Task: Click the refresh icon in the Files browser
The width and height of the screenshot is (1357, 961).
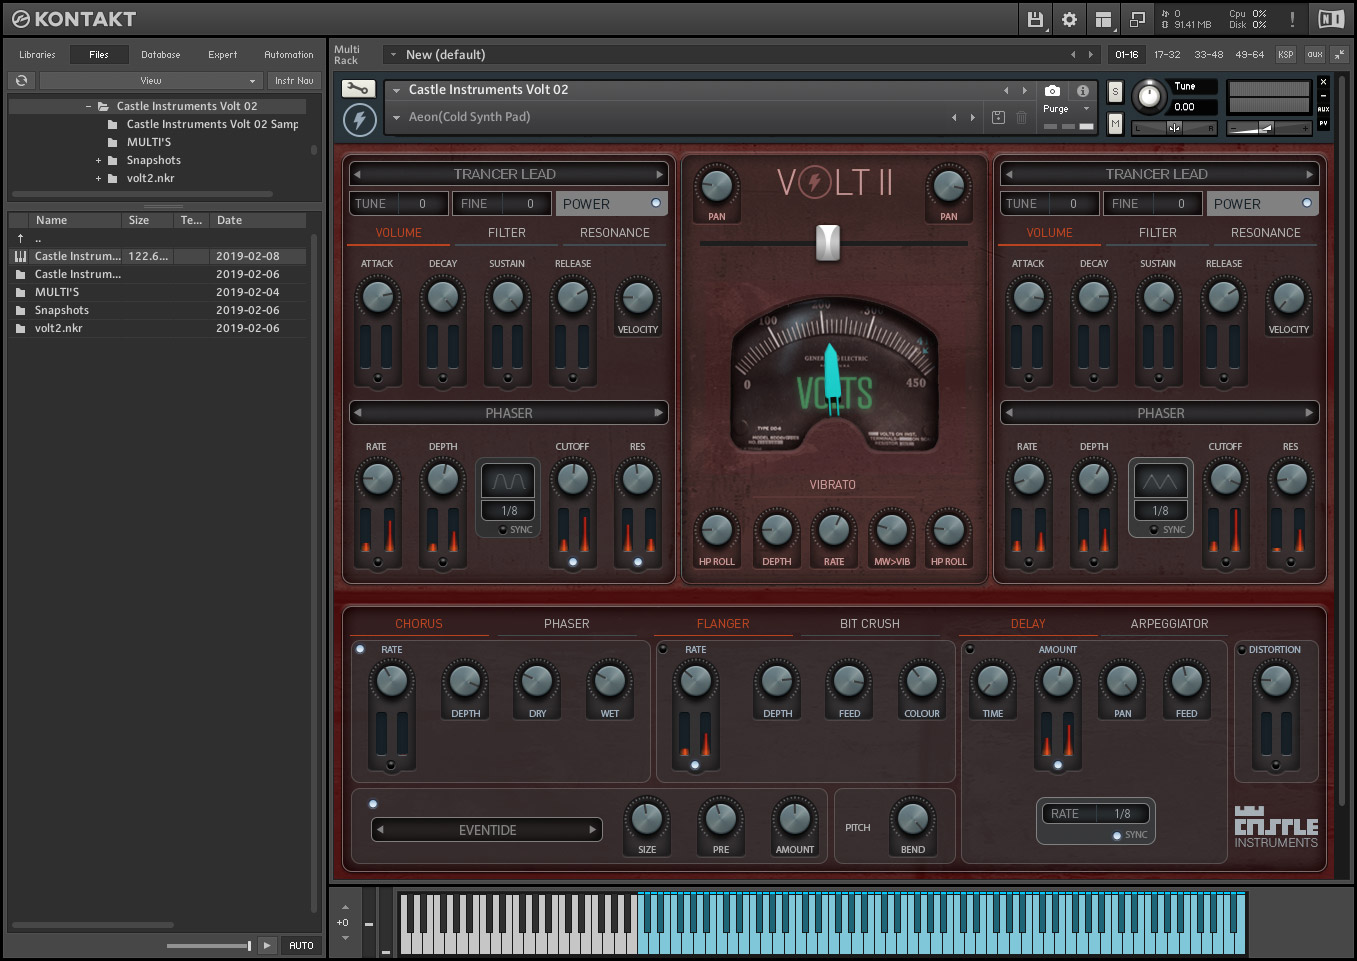Action: 21,80
